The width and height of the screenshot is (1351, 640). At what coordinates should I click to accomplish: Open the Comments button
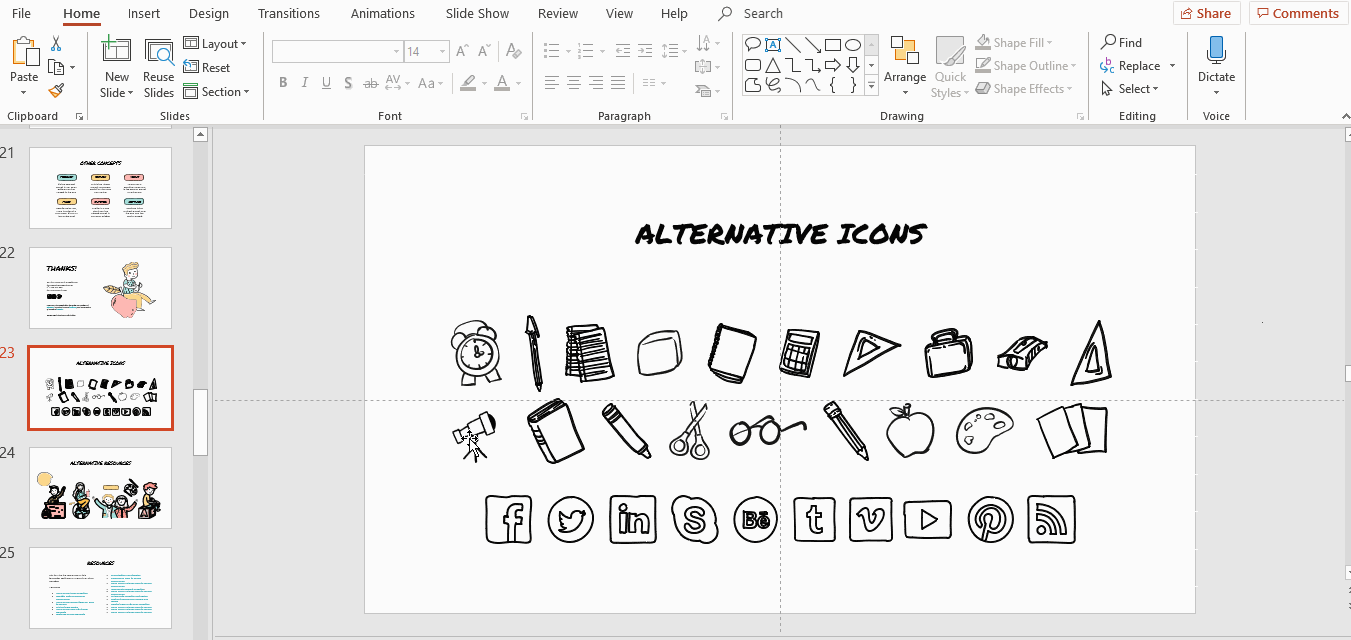[x=1297, y=13]
